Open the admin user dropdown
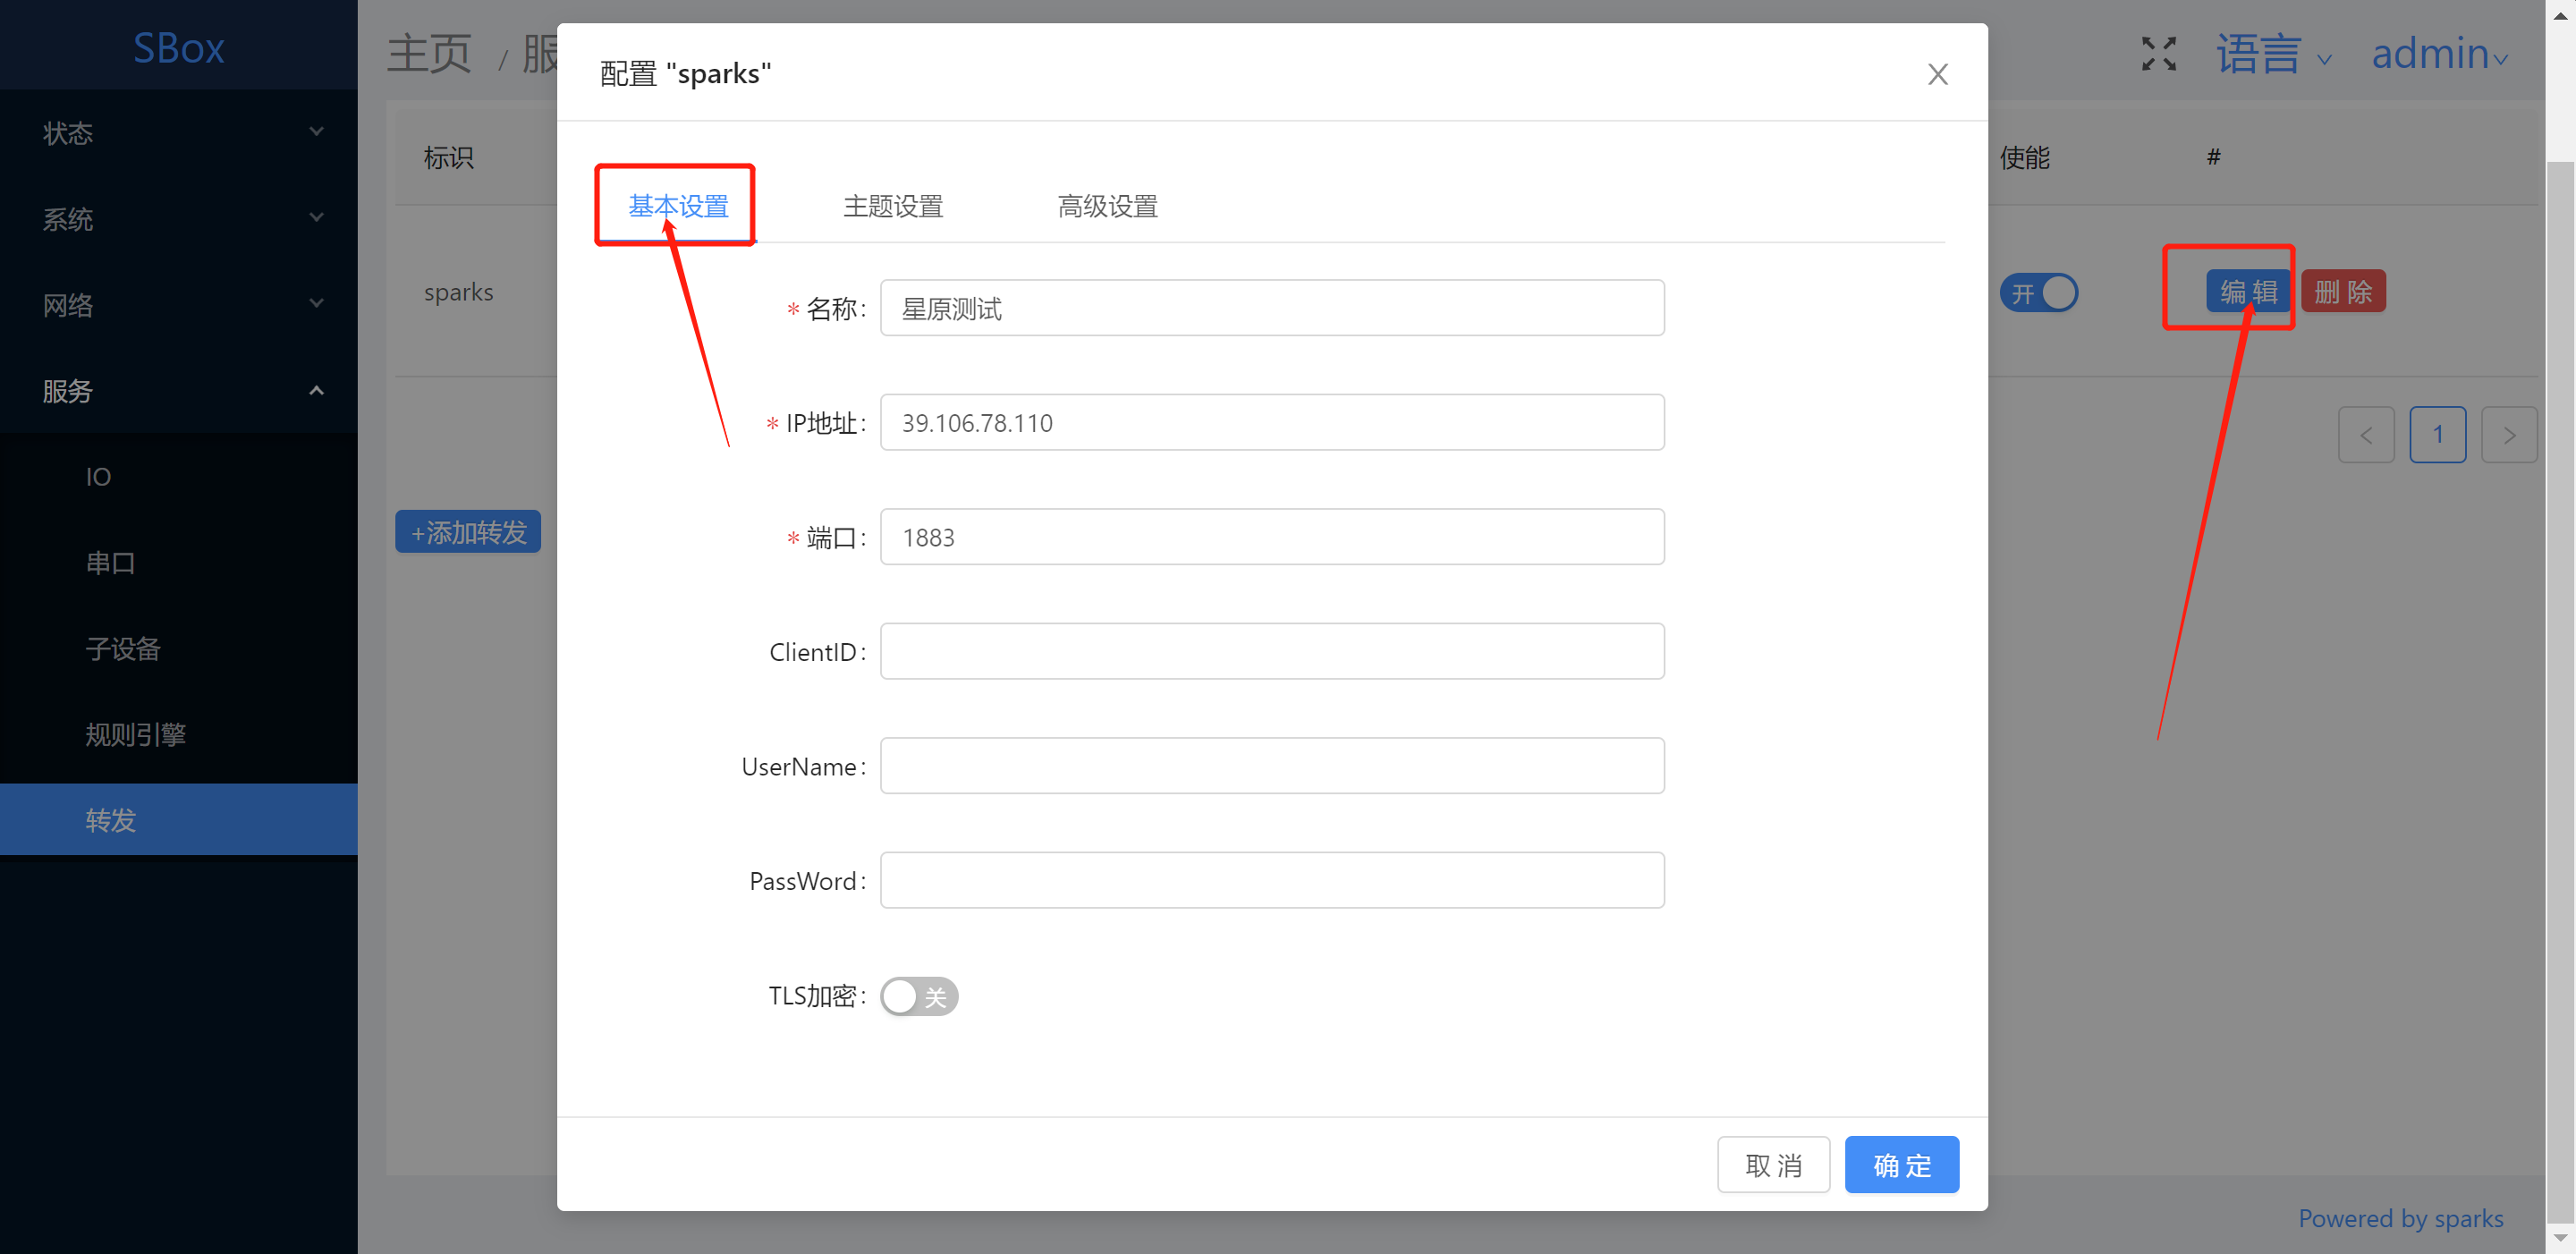 point(2438,54)
